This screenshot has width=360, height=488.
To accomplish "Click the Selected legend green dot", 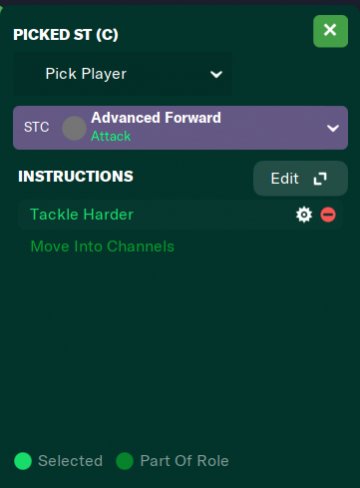I will point(23,461).
